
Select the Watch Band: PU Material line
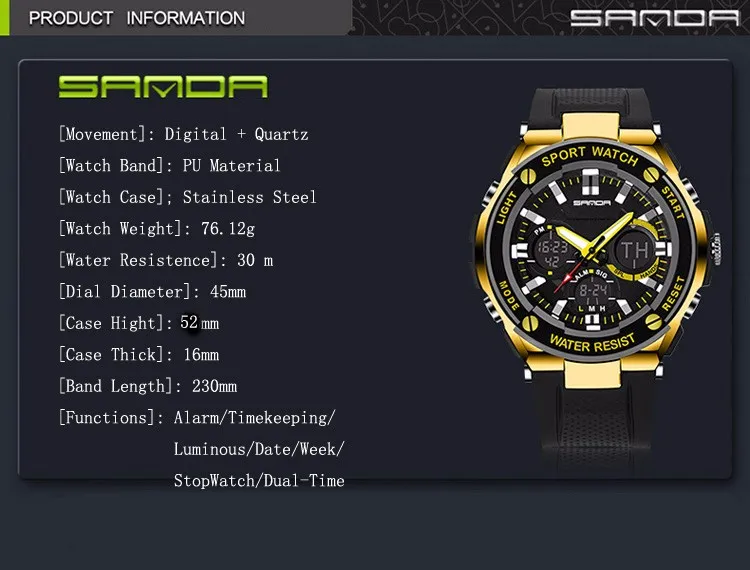pyautogui.click(x=169, y=166)
